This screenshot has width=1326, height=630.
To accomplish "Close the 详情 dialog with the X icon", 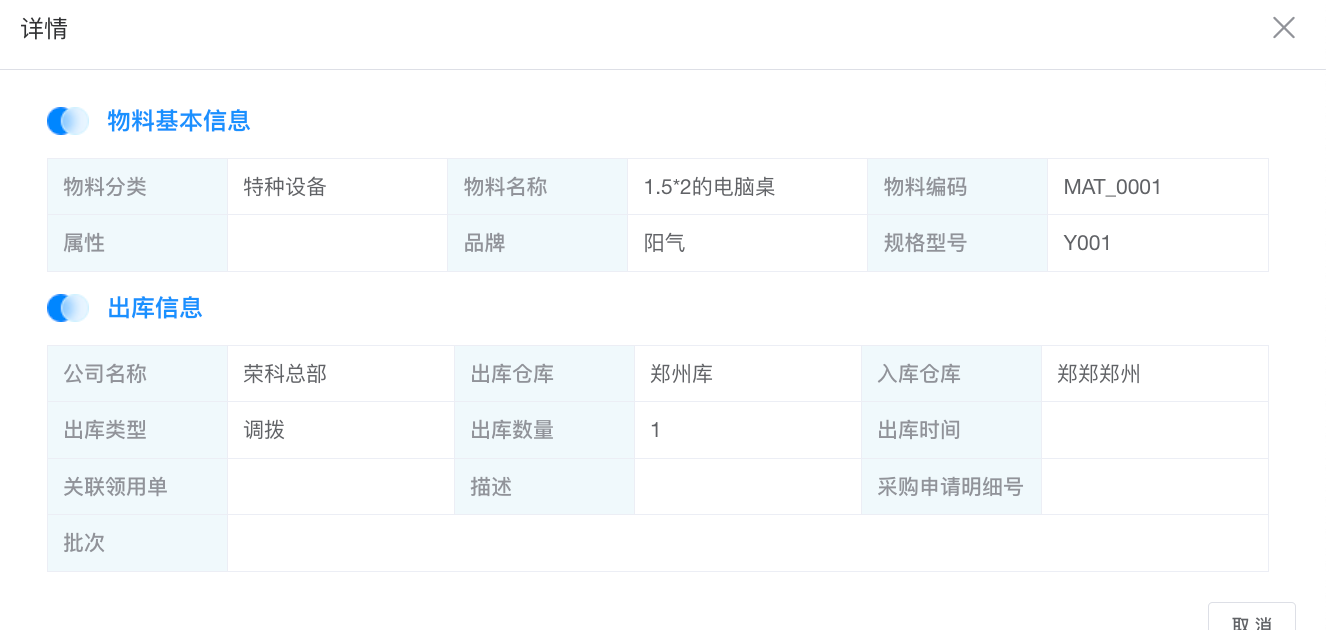I will [1283, 28].
